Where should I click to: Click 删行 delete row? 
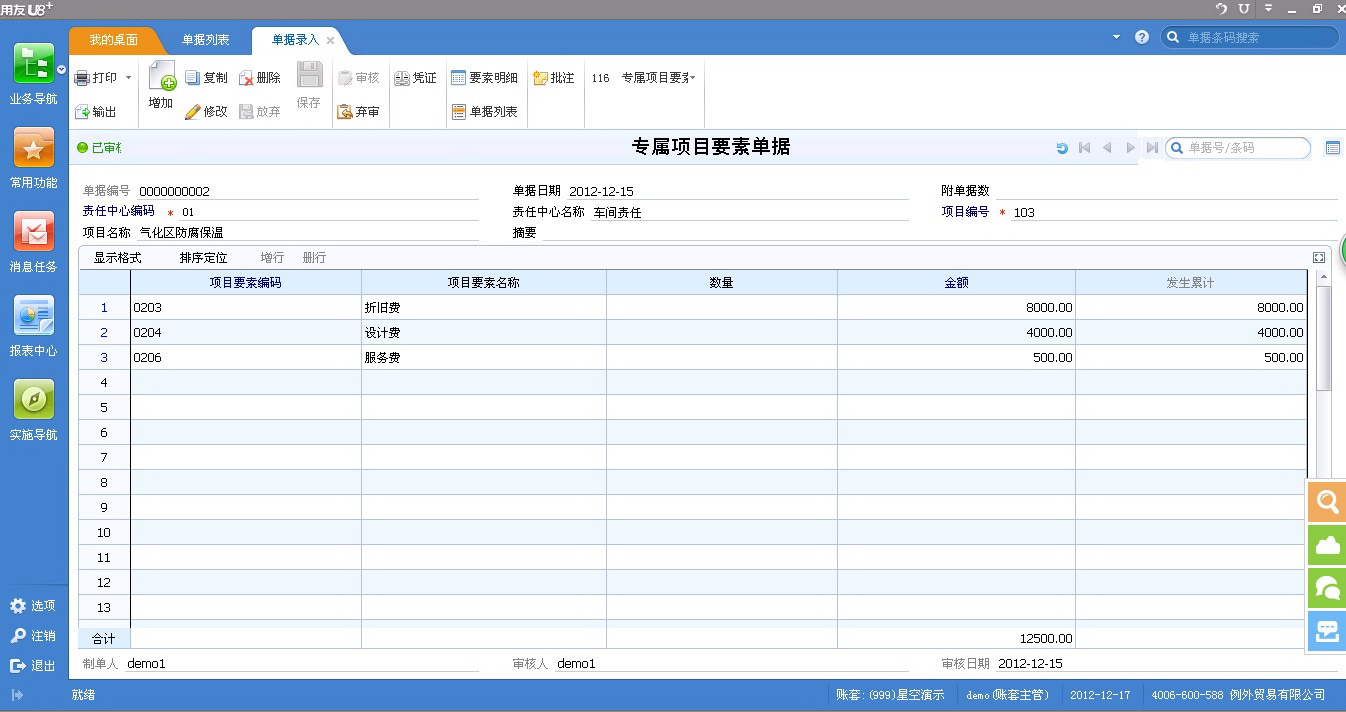[x=314, y=258]
